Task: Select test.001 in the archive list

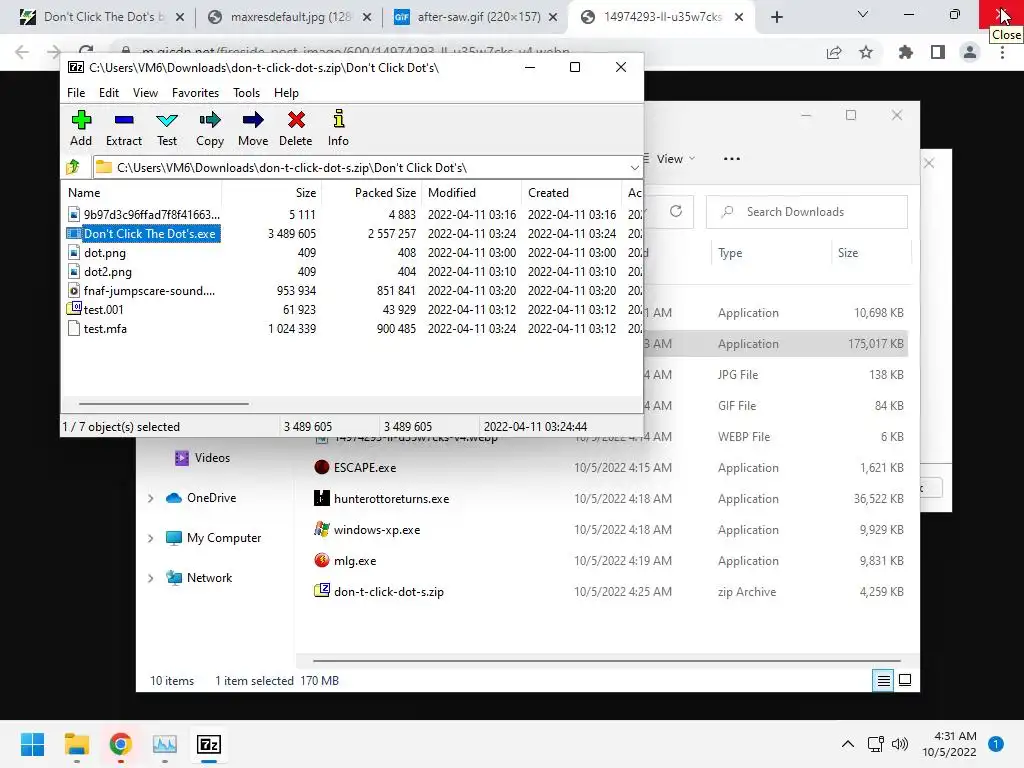Action: pos(103,310)
